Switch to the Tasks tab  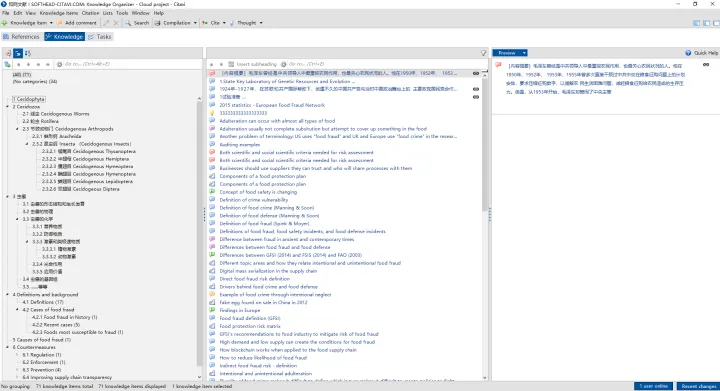click(x=100, y=37)
